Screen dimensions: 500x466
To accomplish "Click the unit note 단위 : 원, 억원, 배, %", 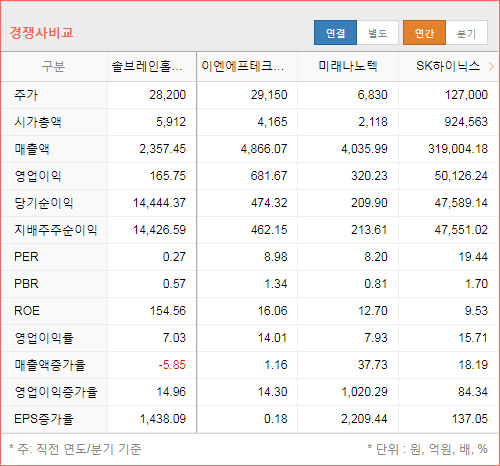I will tap(432, 450).
